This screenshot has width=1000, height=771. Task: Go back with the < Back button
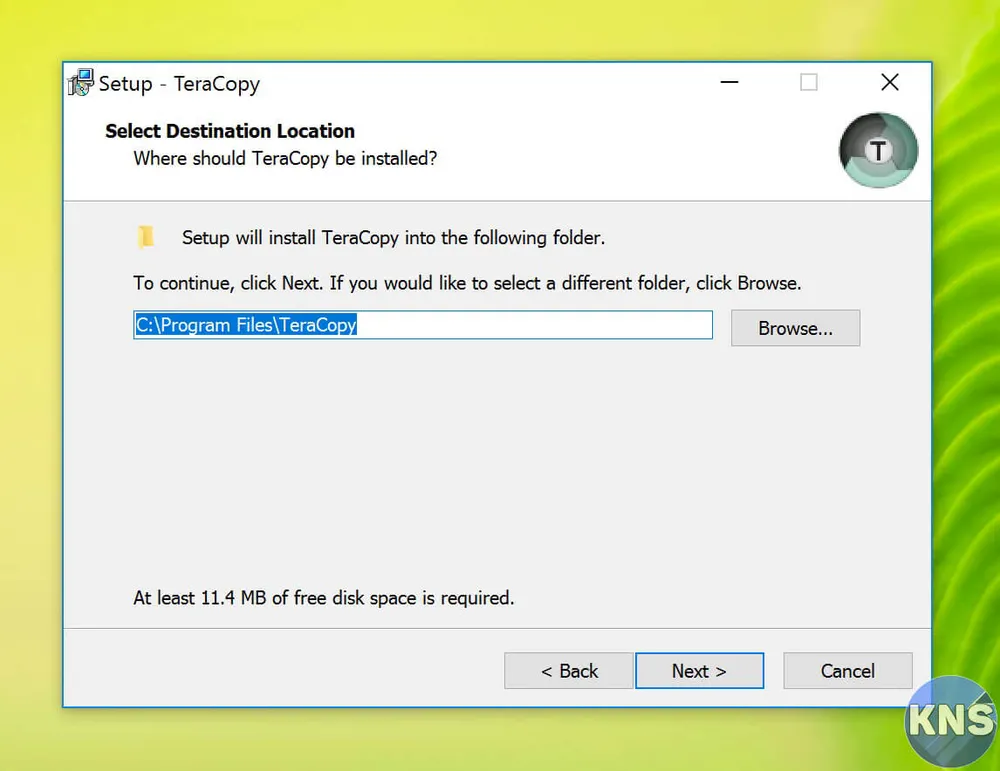[x=568, y=670]
